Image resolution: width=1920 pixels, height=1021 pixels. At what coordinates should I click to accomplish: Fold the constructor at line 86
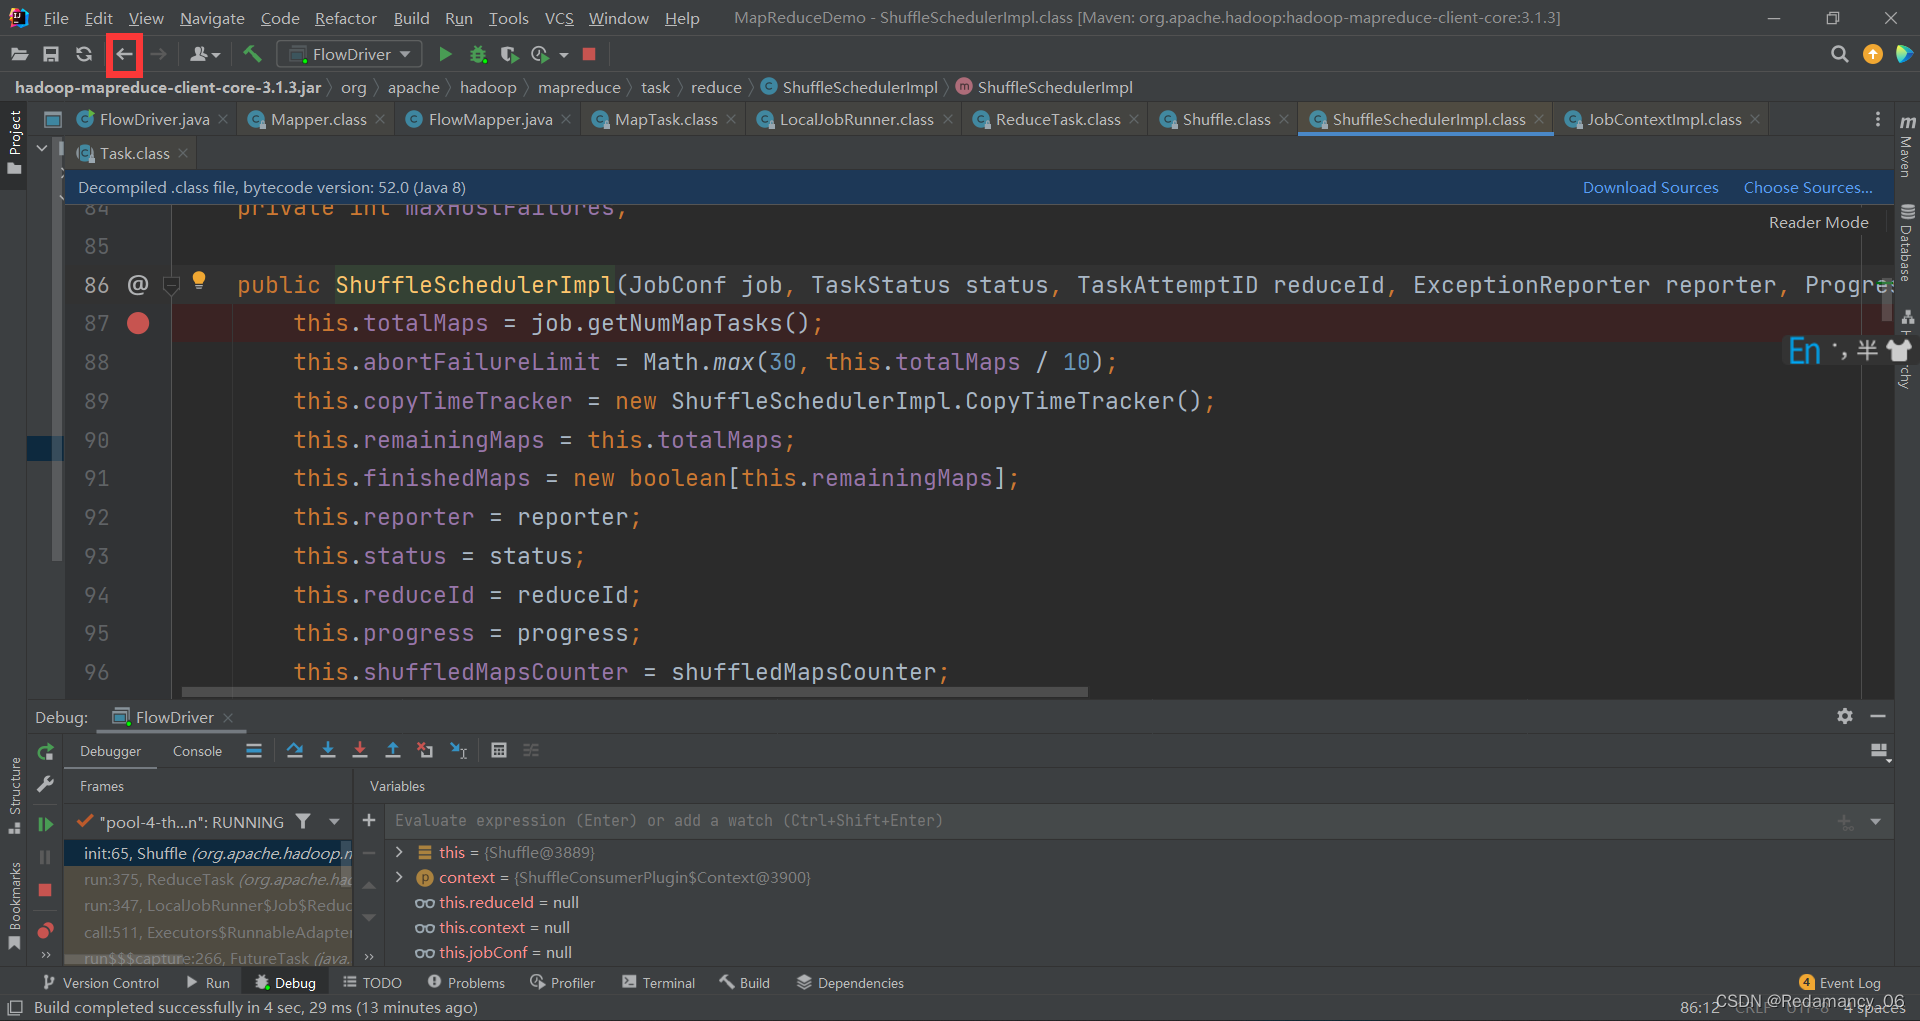click(171, 287)
